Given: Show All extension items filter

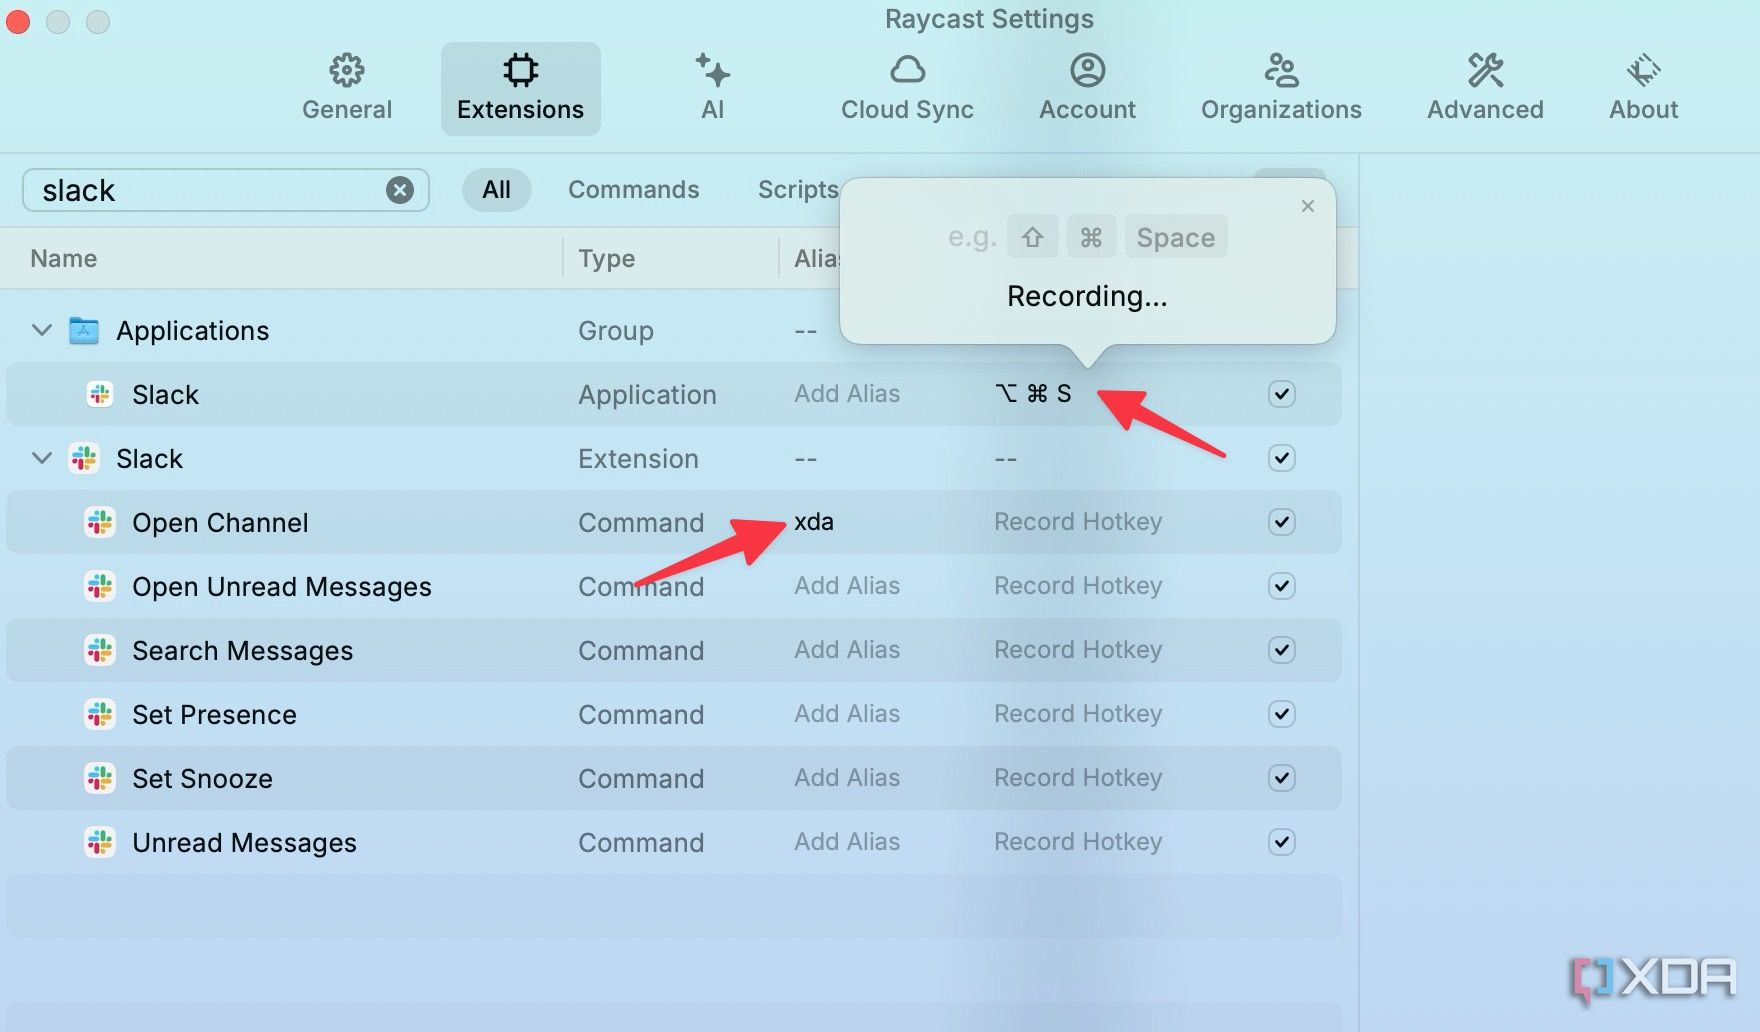Looking at the screenshot, I should [496, 190].
